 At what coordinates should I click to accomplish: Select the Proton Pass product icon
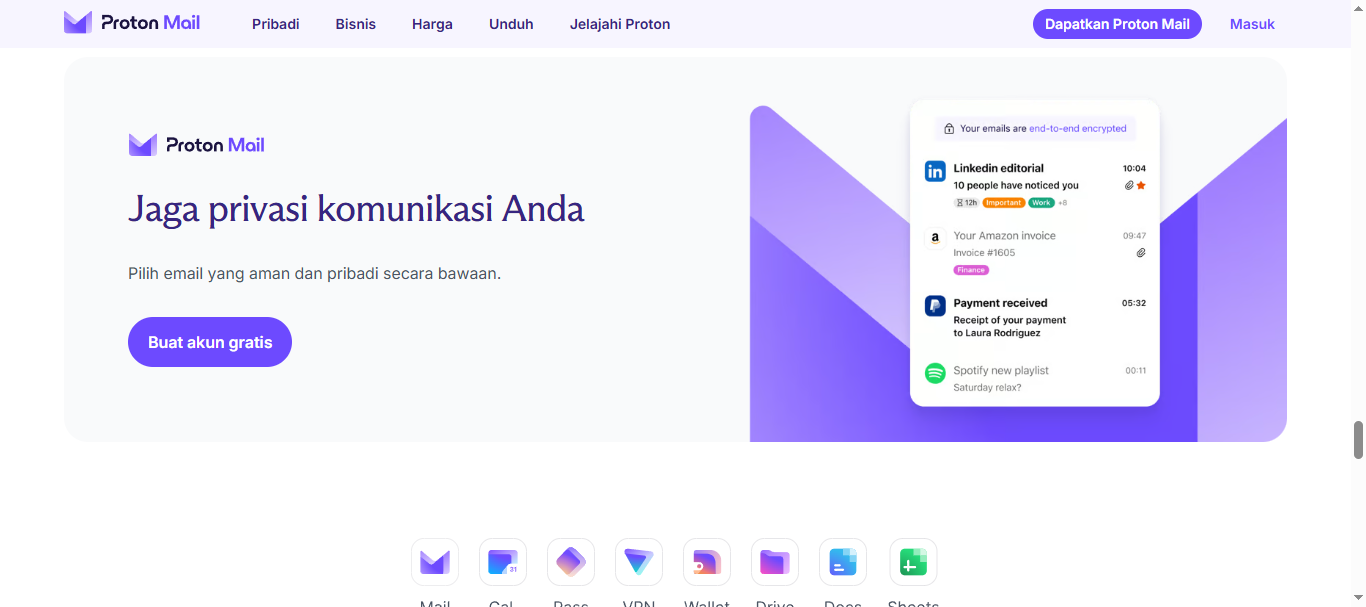571,562
